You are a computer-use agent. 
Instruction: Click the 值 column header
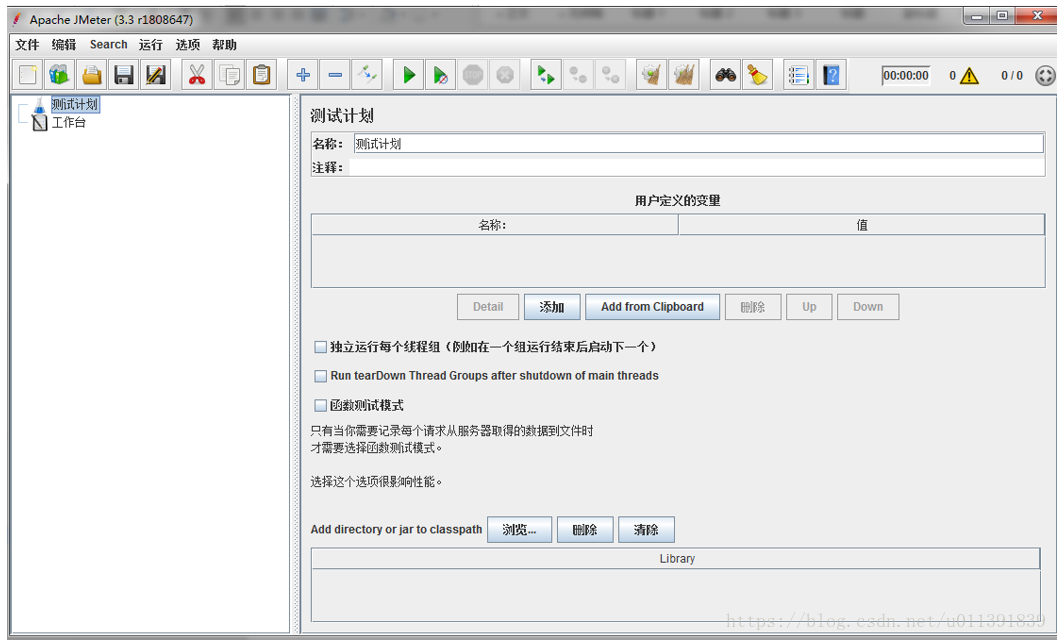(862, 225)
